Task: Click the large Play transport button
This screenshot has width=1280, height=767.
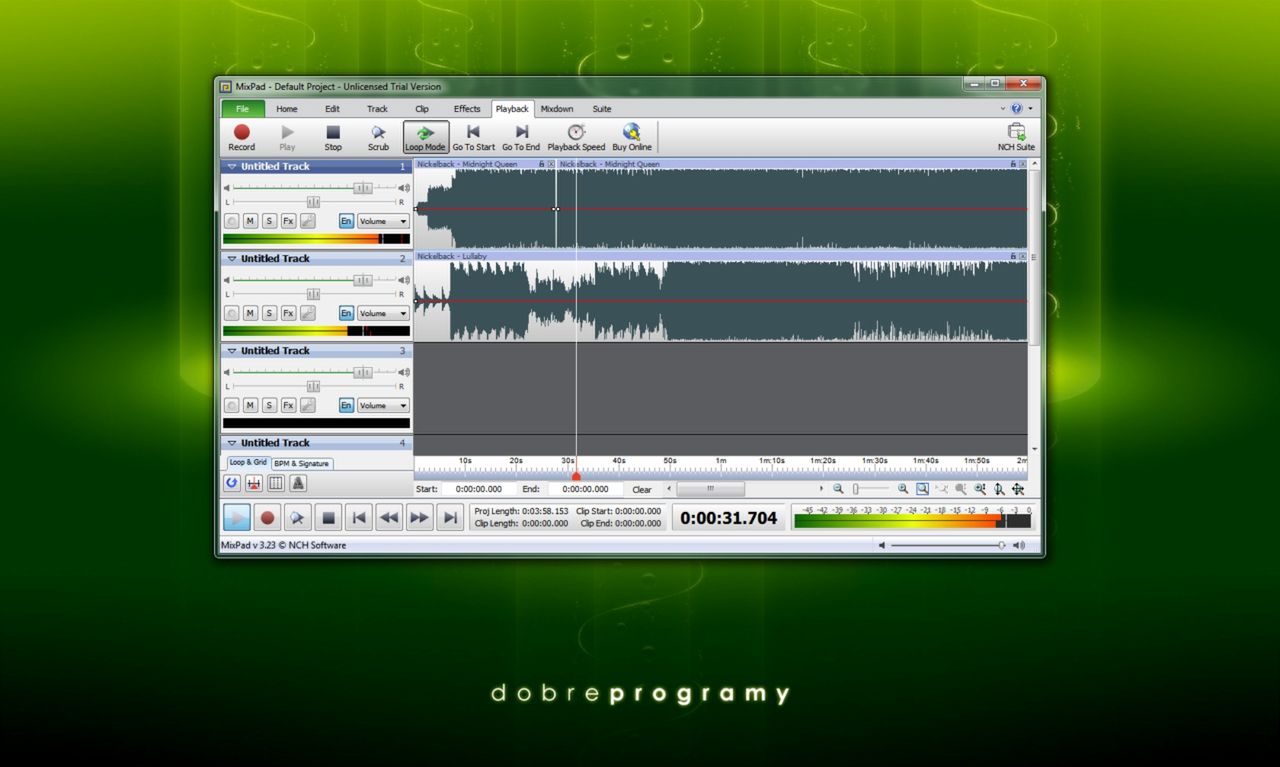Action: (x=236, y=517)
